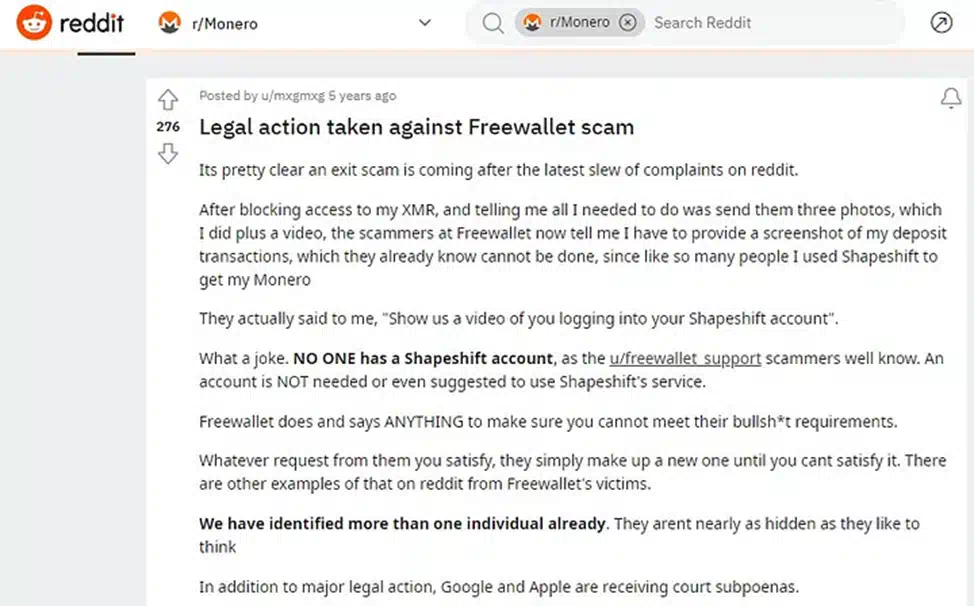Click the Monero logo beside r/Monero

coord(170,23)
